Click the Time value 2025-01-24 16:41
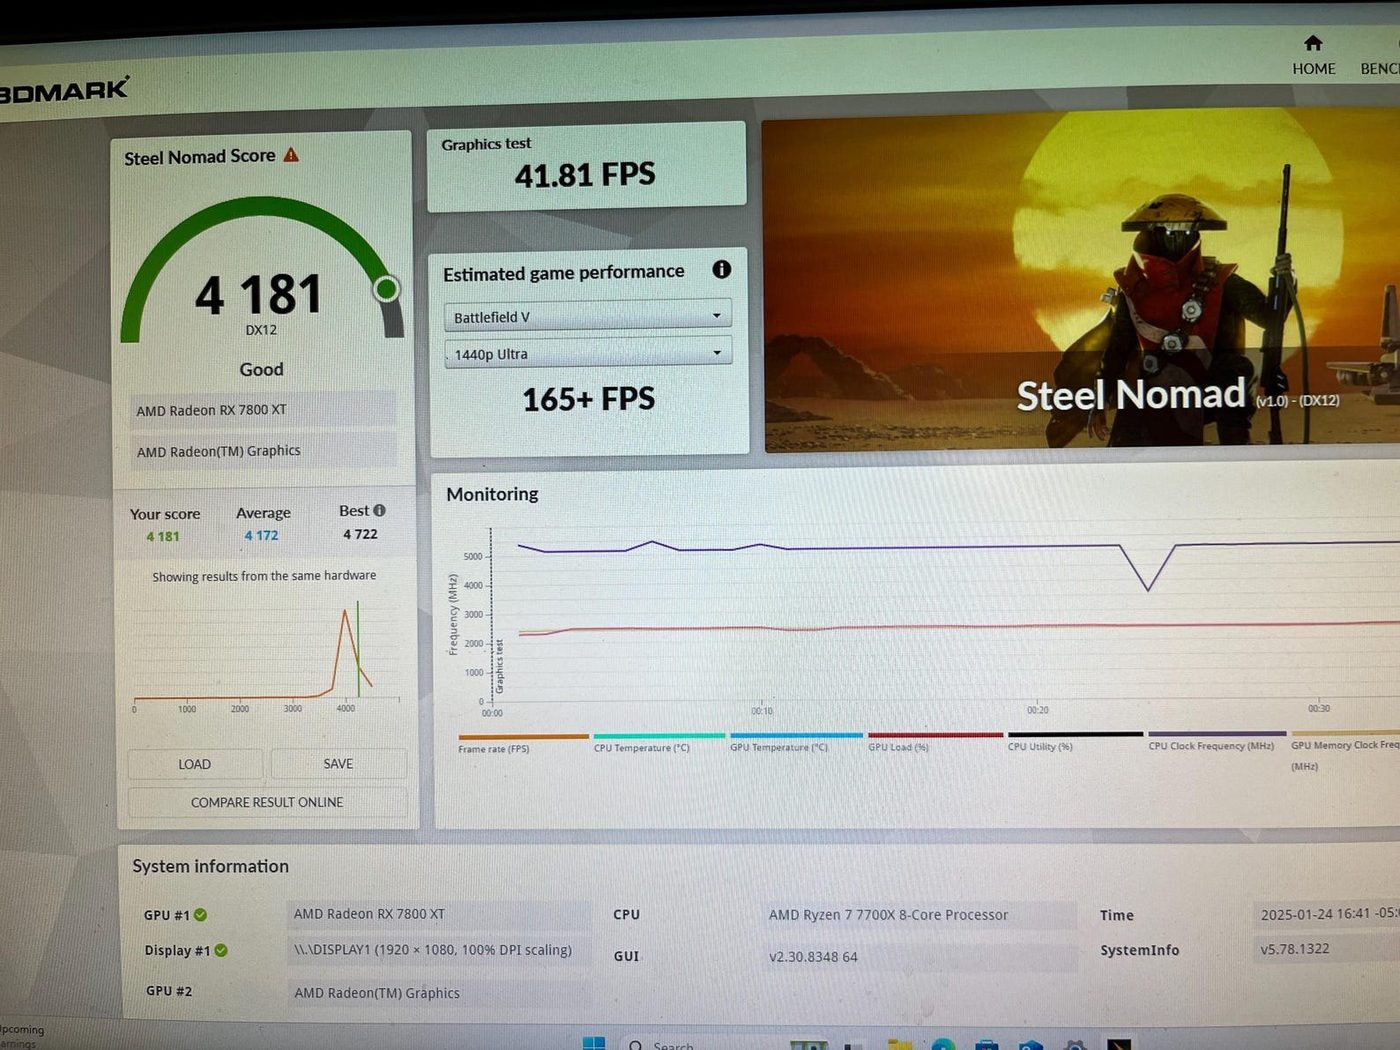Viewport: 1400px width, 1050px height. coord(1326,914)
